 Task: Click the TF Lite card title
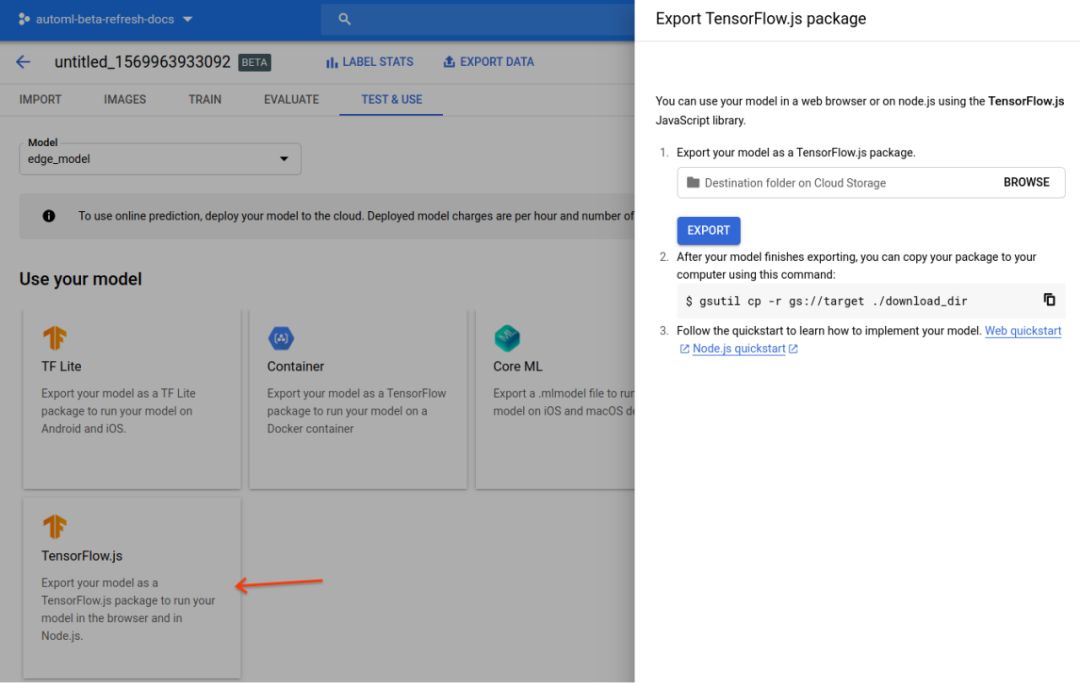(61, 366)
